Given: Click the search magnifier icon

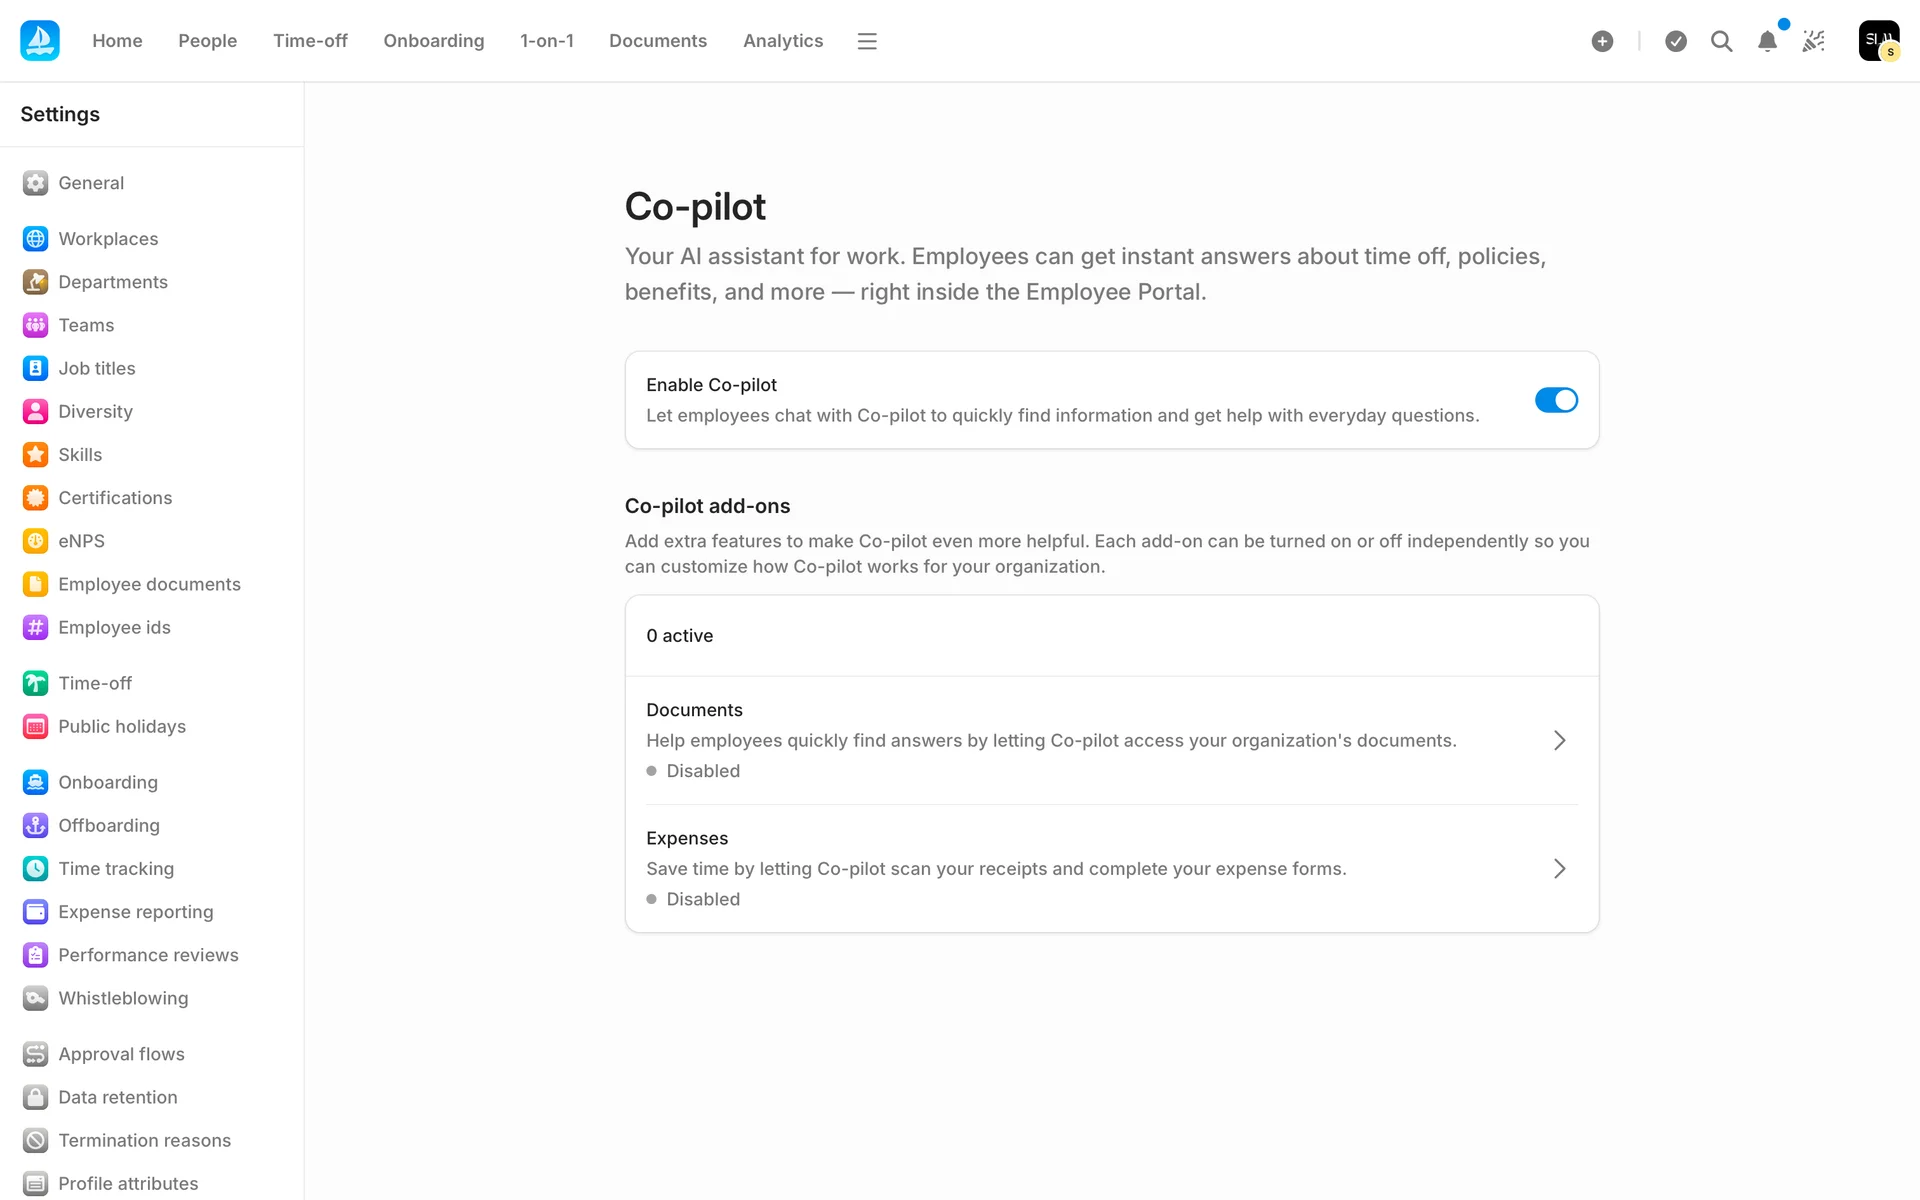Looking at the screenshot, I should pyautogui.click(x=1721, y=41).
